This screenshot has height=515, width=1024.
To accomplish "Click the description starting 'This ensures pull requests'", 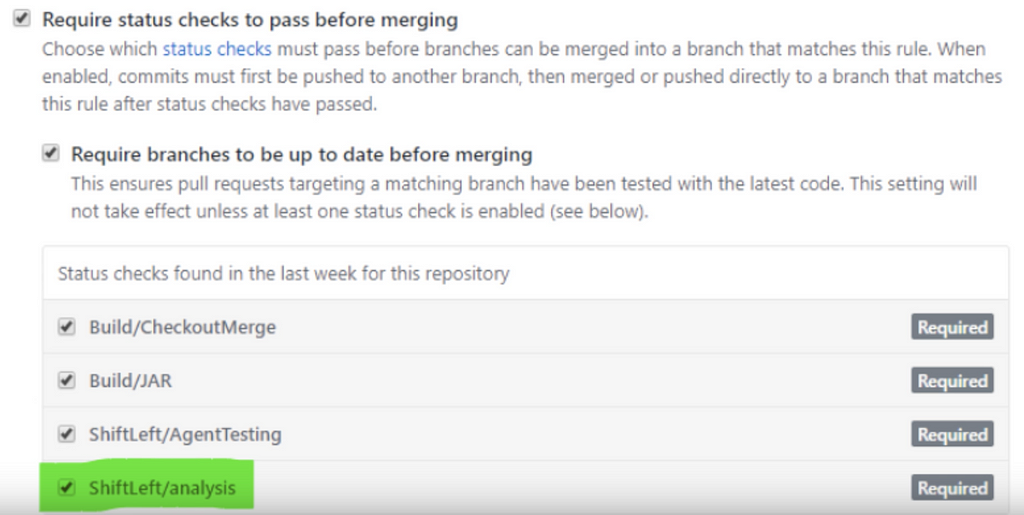I will click(x=520, y=197).
